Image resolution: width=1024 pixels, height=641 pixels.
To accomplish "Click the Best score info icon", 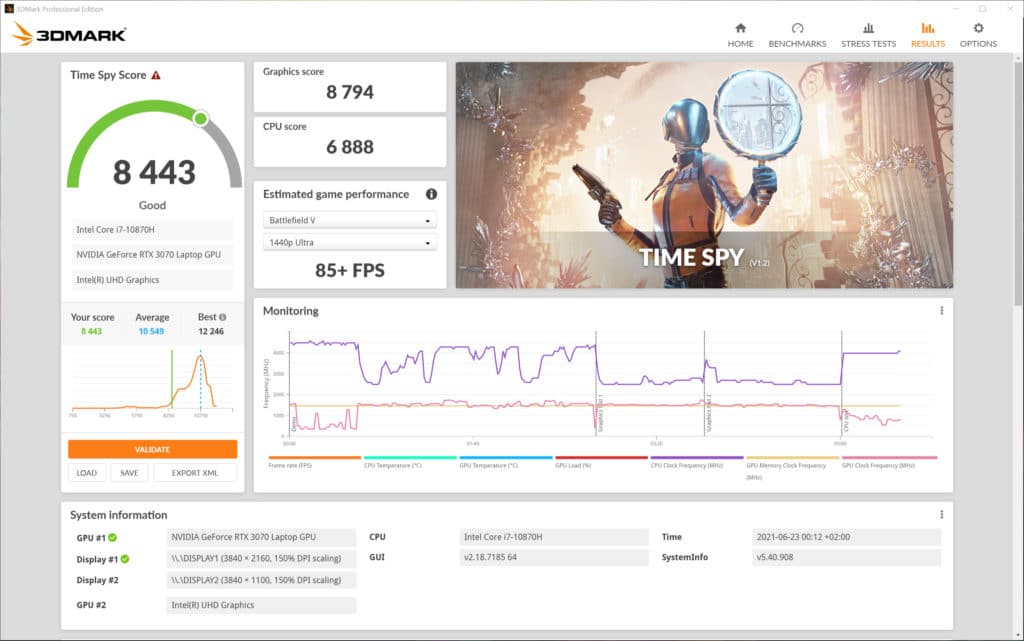I will pos(223,317).
